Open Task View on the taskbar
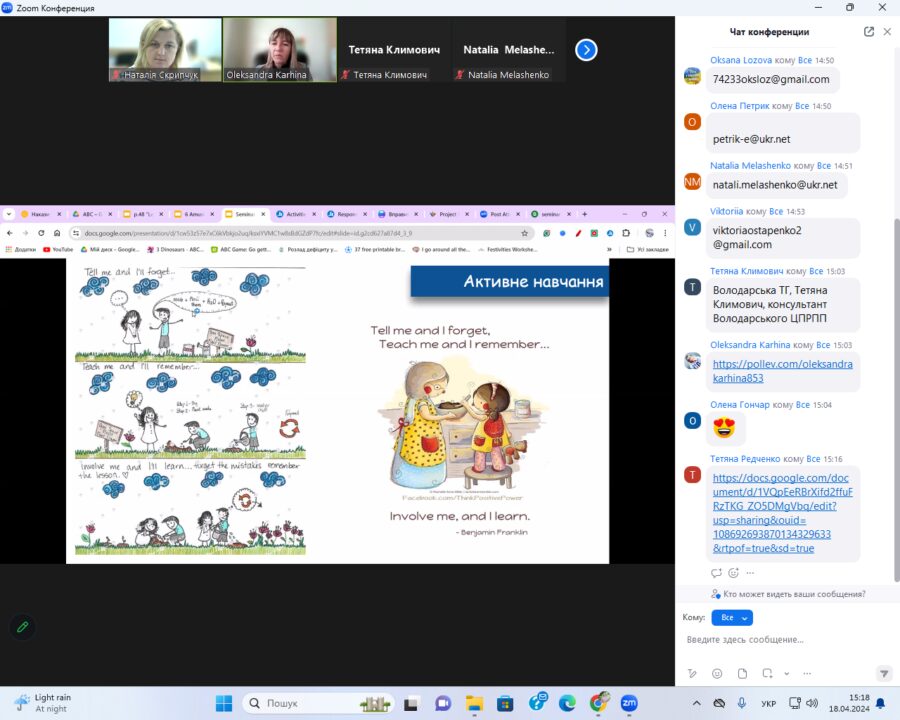The width and height of the screenshot is (900, 720). point(411,703)
